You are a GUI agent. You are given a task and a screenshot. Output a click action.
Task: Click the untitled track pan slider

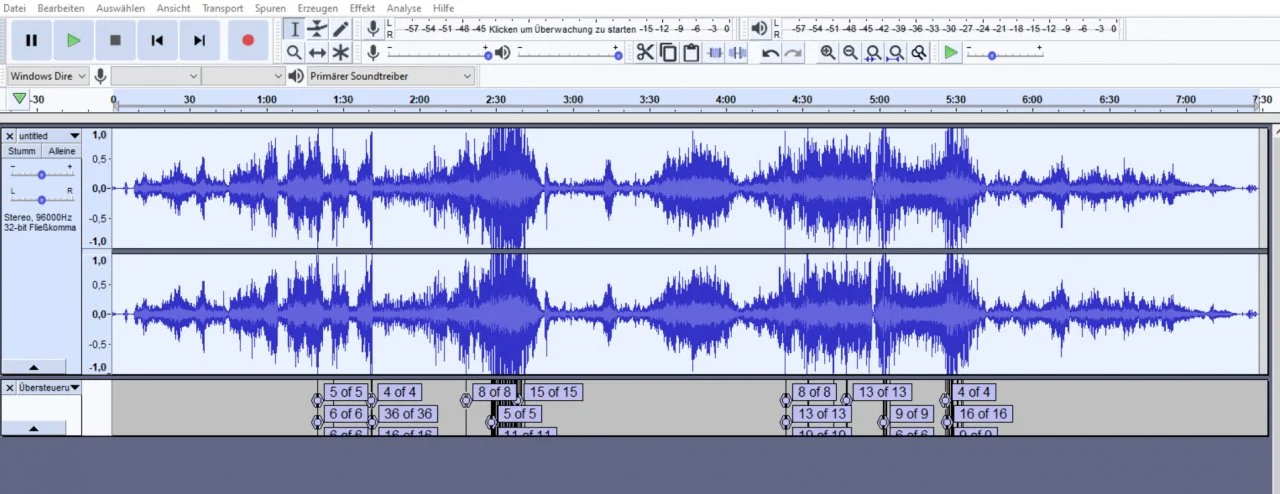tap(41, 198)
